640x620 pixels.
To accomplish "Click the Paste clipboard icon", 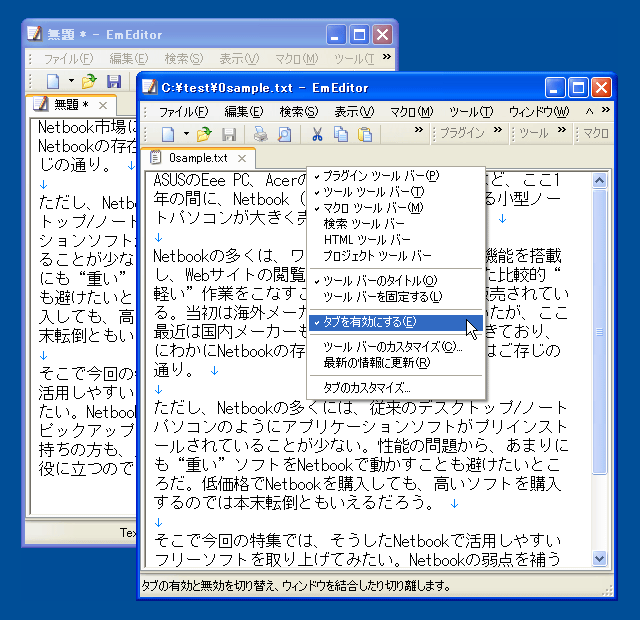I will [365, 134].
